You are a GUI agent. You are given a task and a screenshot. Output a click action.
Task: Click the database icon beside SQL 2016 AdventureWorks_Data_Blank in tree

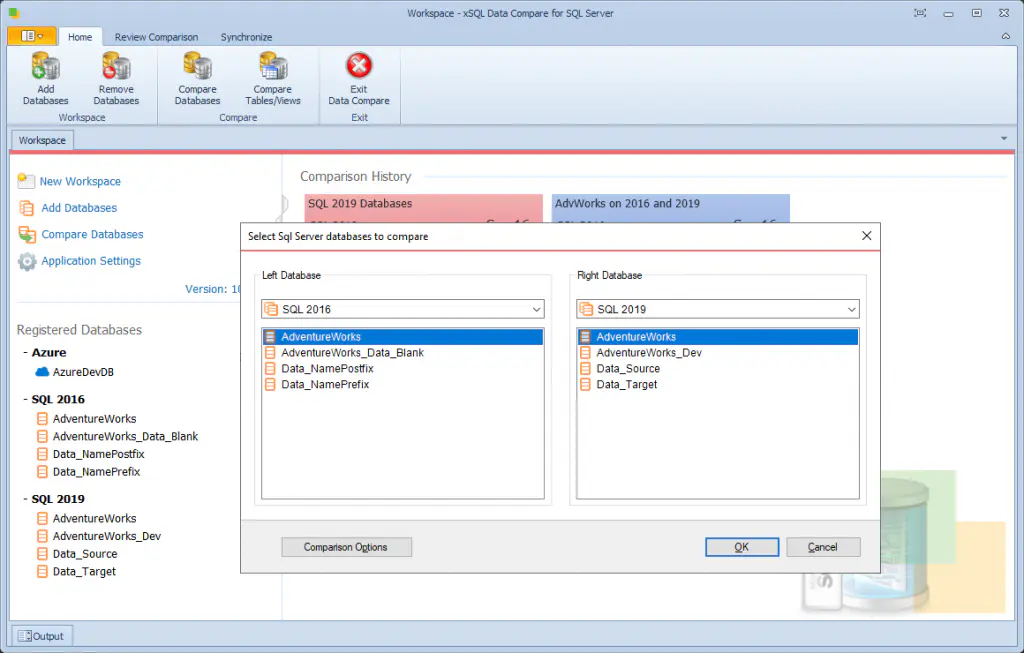42,436
